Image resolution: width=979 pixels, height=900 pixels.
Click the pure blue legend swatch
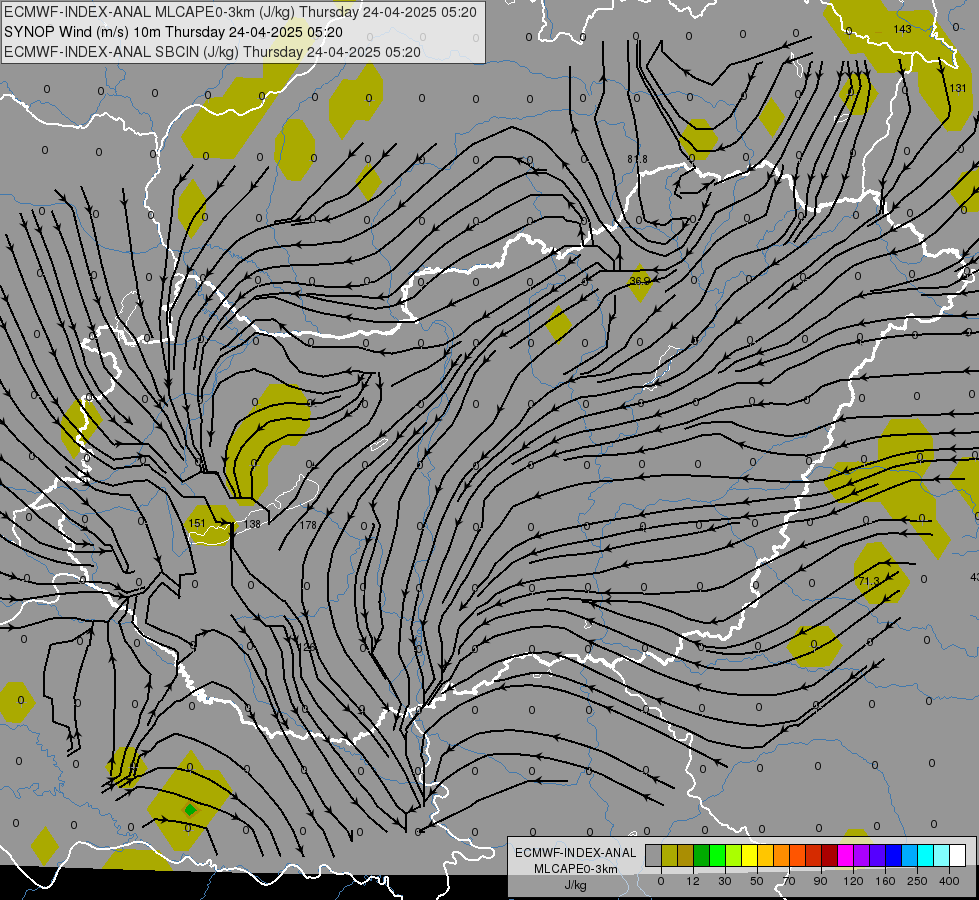point(894,856)
